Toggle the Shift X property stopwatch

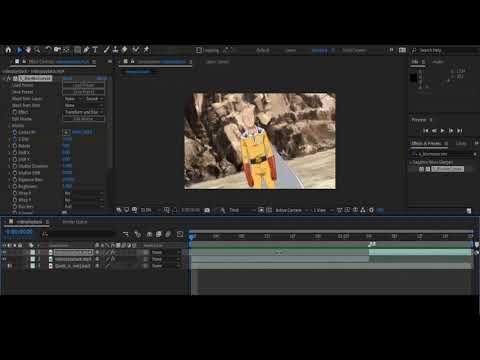15,152
